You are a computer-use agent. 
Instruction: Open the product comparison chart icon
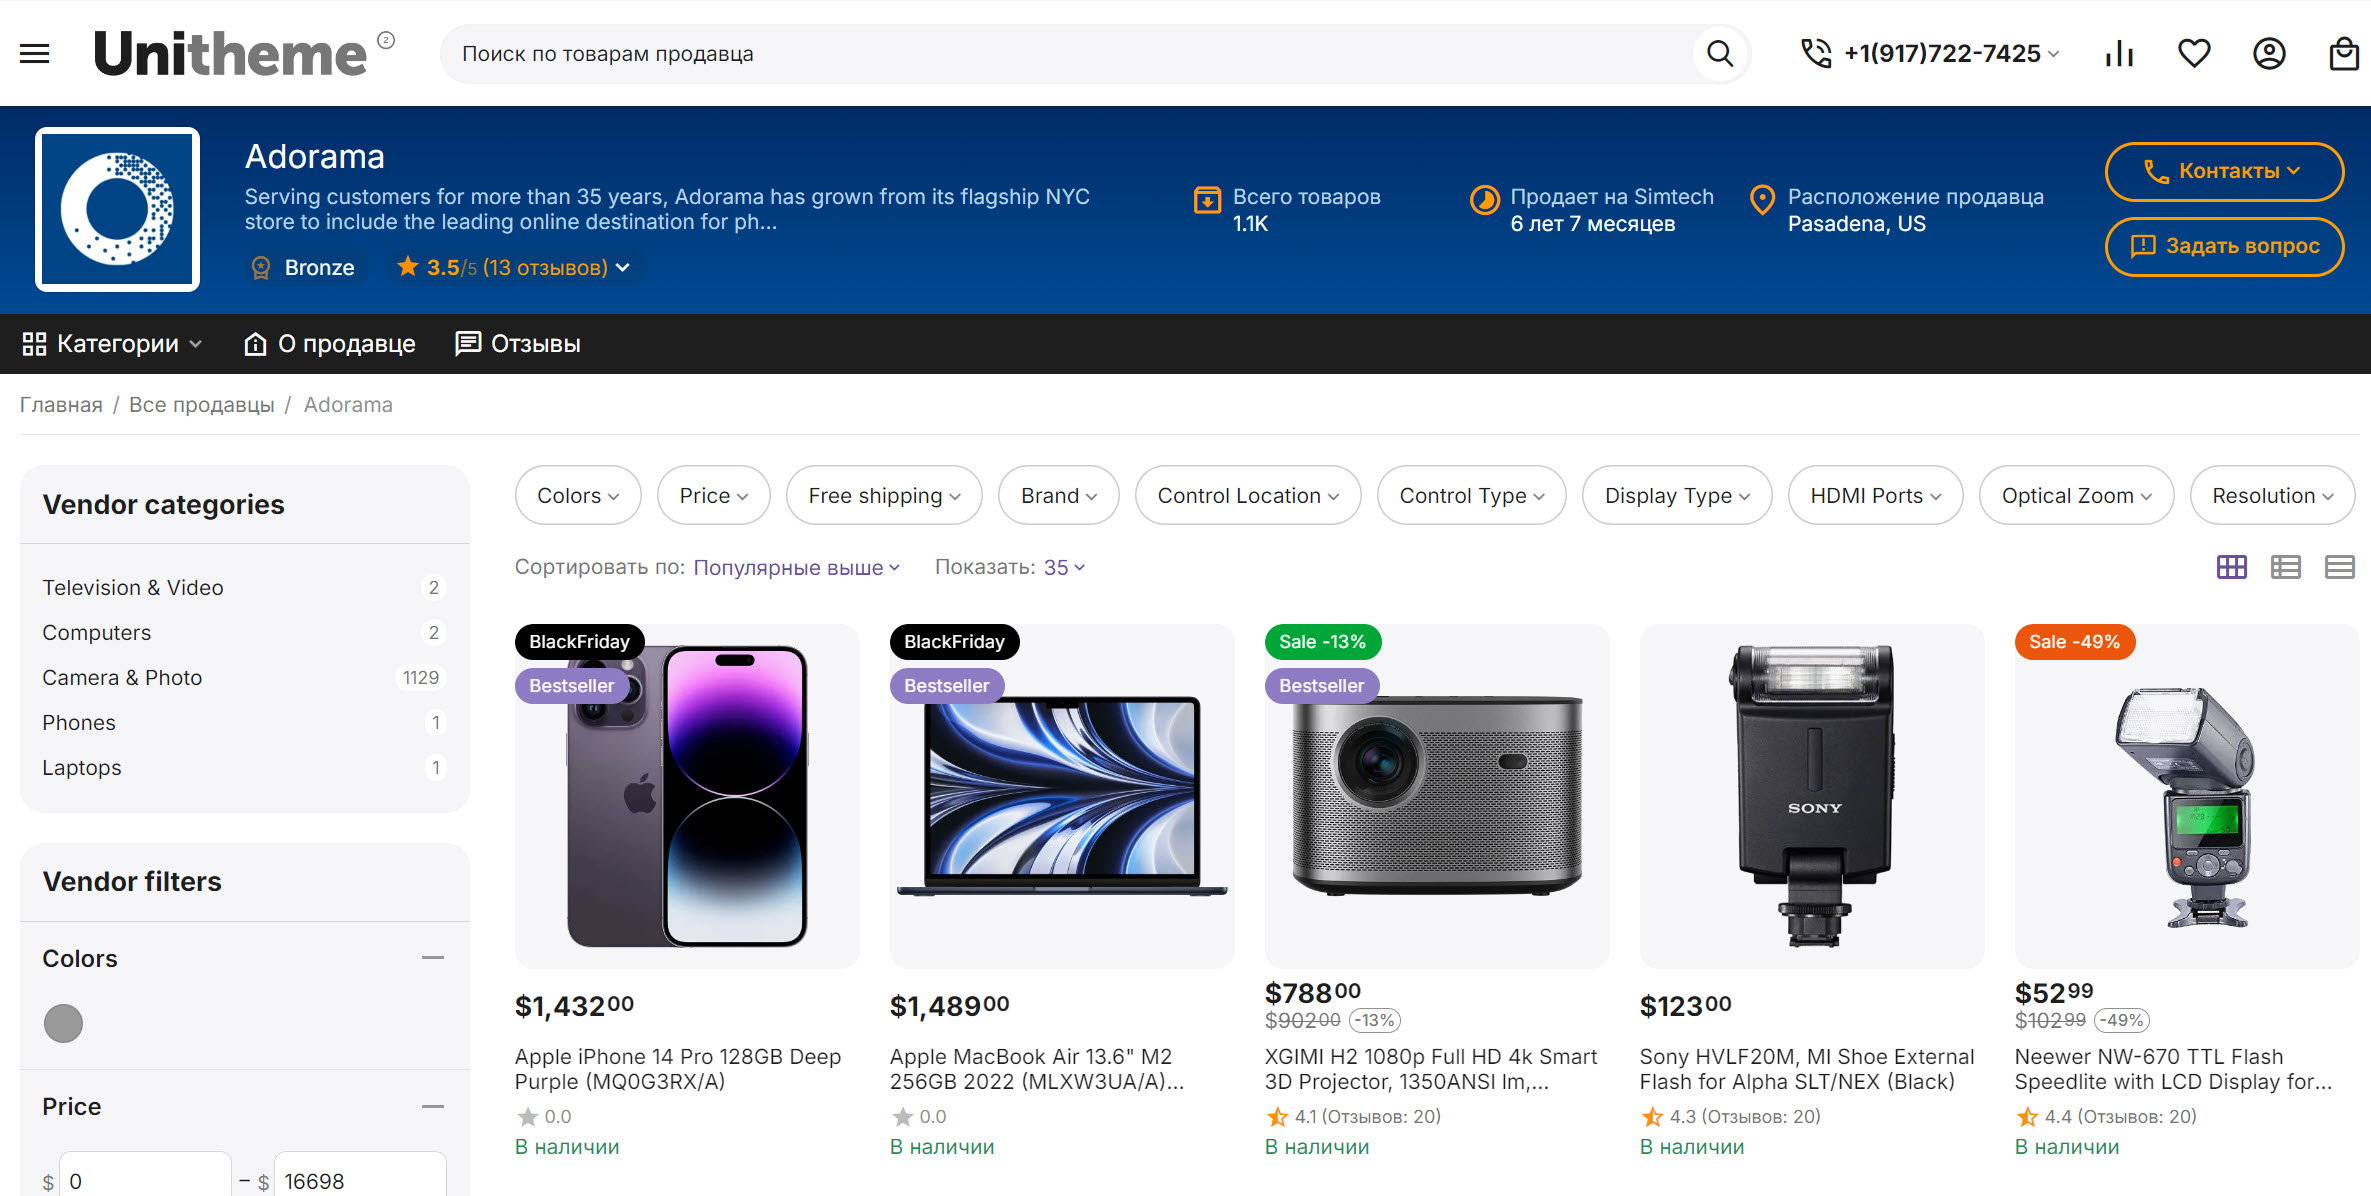tap(2119, 54)
